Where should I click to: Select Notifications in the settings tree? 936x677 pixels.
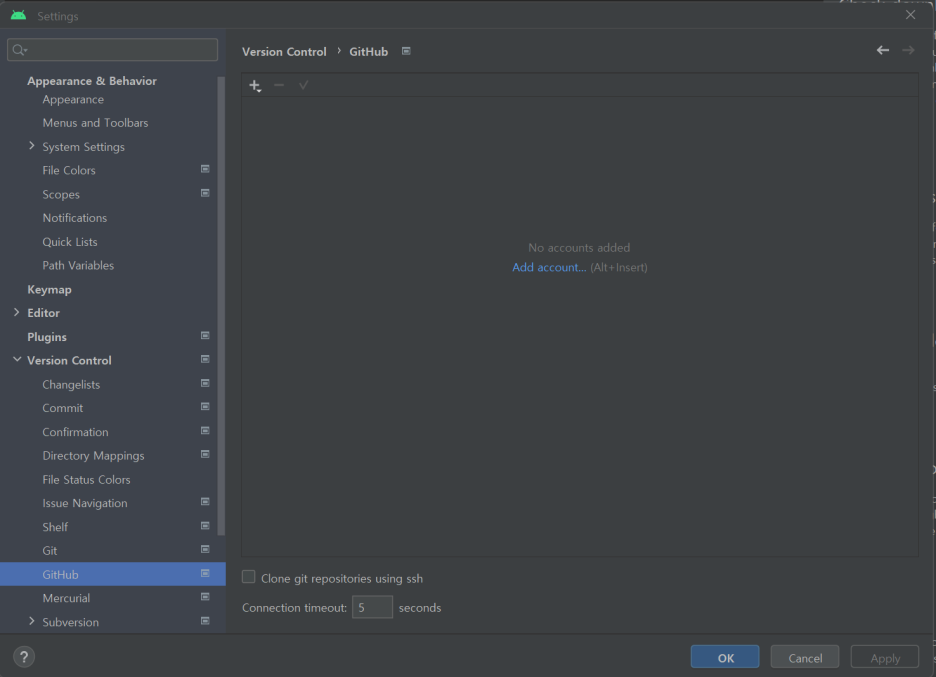coord(75,218)
